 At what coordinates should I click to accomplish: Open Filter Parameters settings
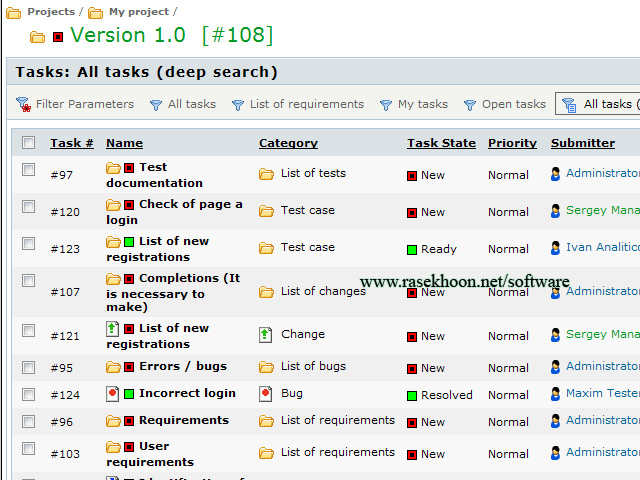(84, 104)
